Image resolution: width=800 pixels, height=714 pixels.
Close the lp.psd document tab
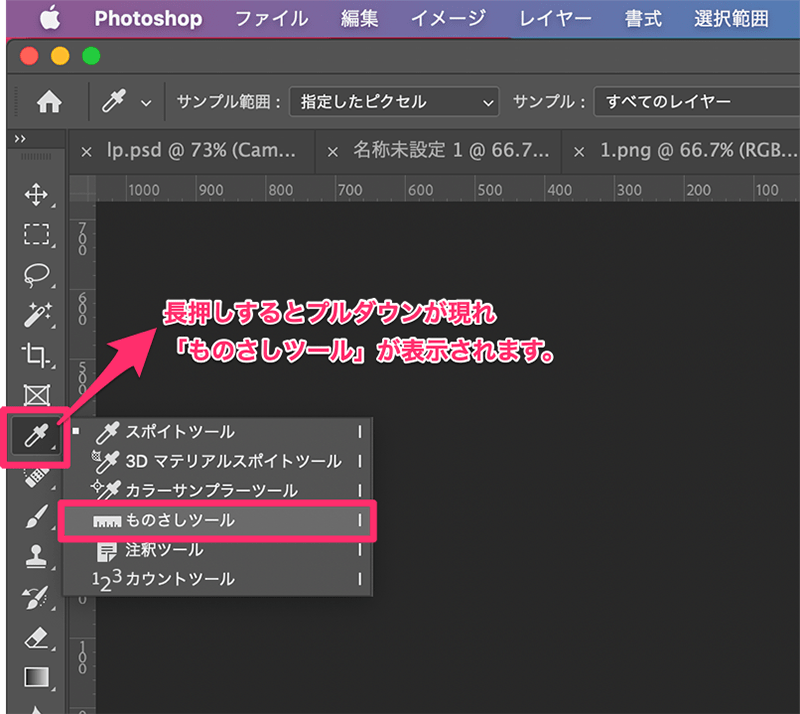[85, 151]
